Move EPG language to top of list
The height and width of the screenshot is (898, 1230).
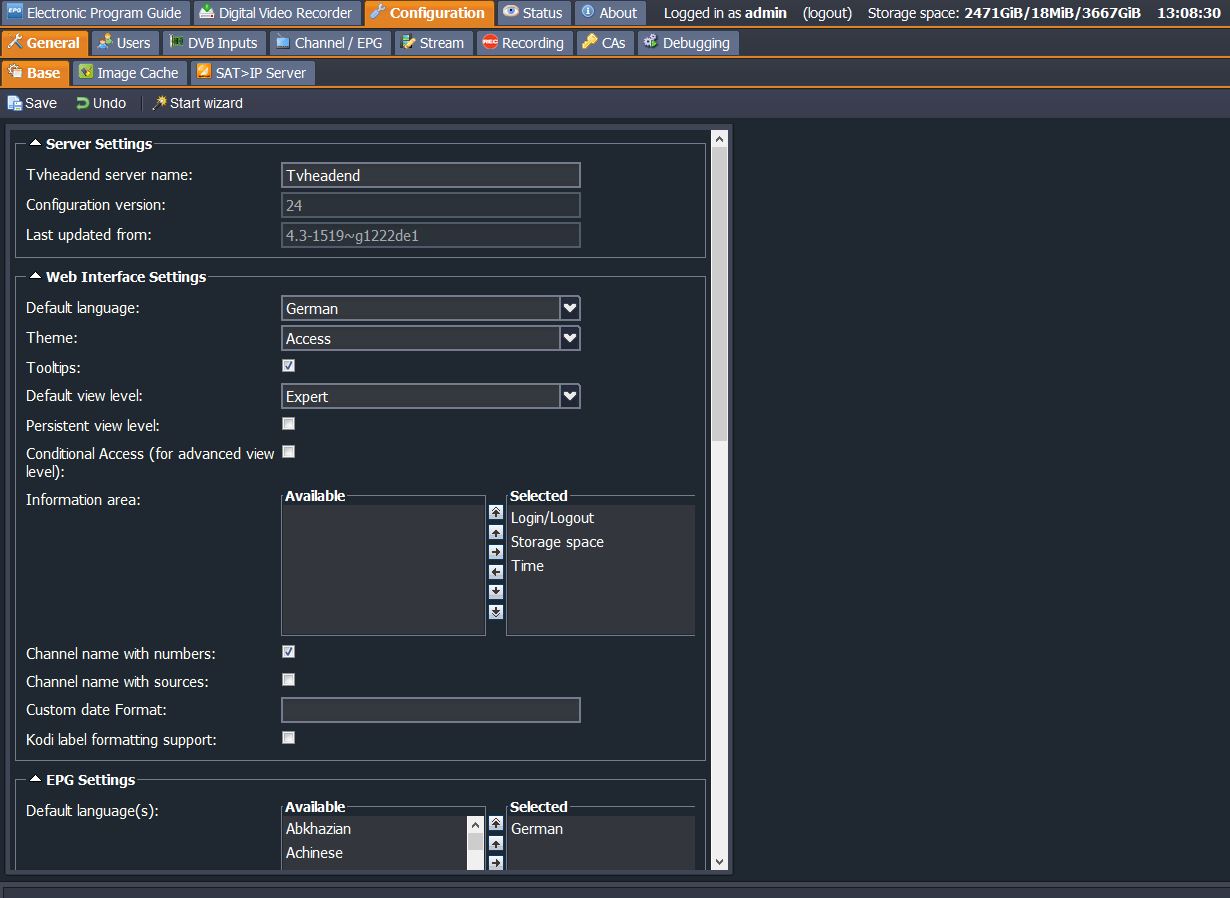496,823
